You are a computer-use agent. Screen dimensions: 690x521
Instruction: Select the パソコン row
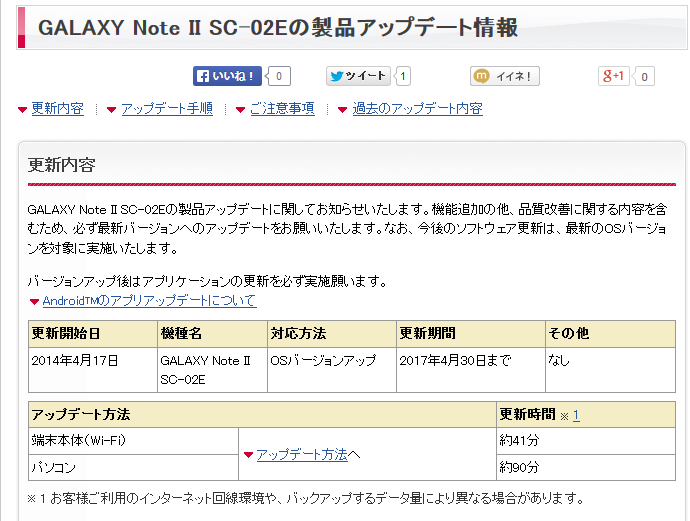(133, 468)
